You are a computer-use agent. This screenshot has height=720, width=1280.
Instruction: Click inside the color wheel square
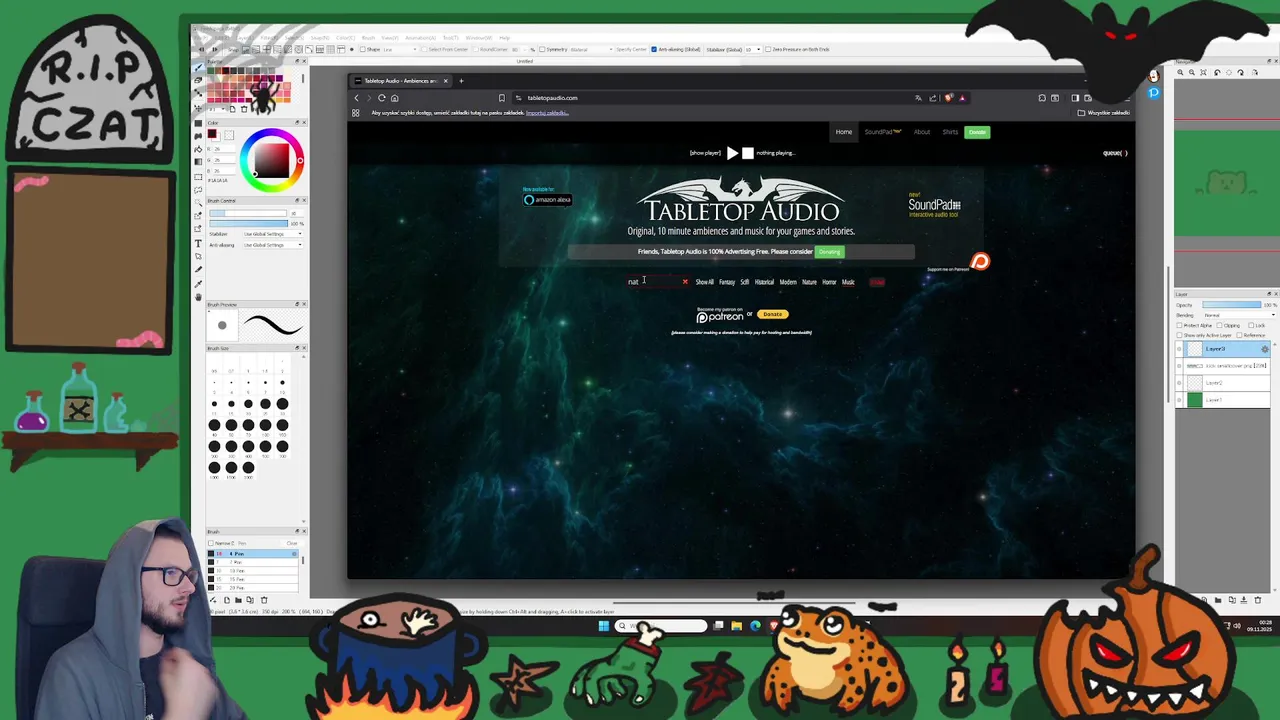pos(272,160)
